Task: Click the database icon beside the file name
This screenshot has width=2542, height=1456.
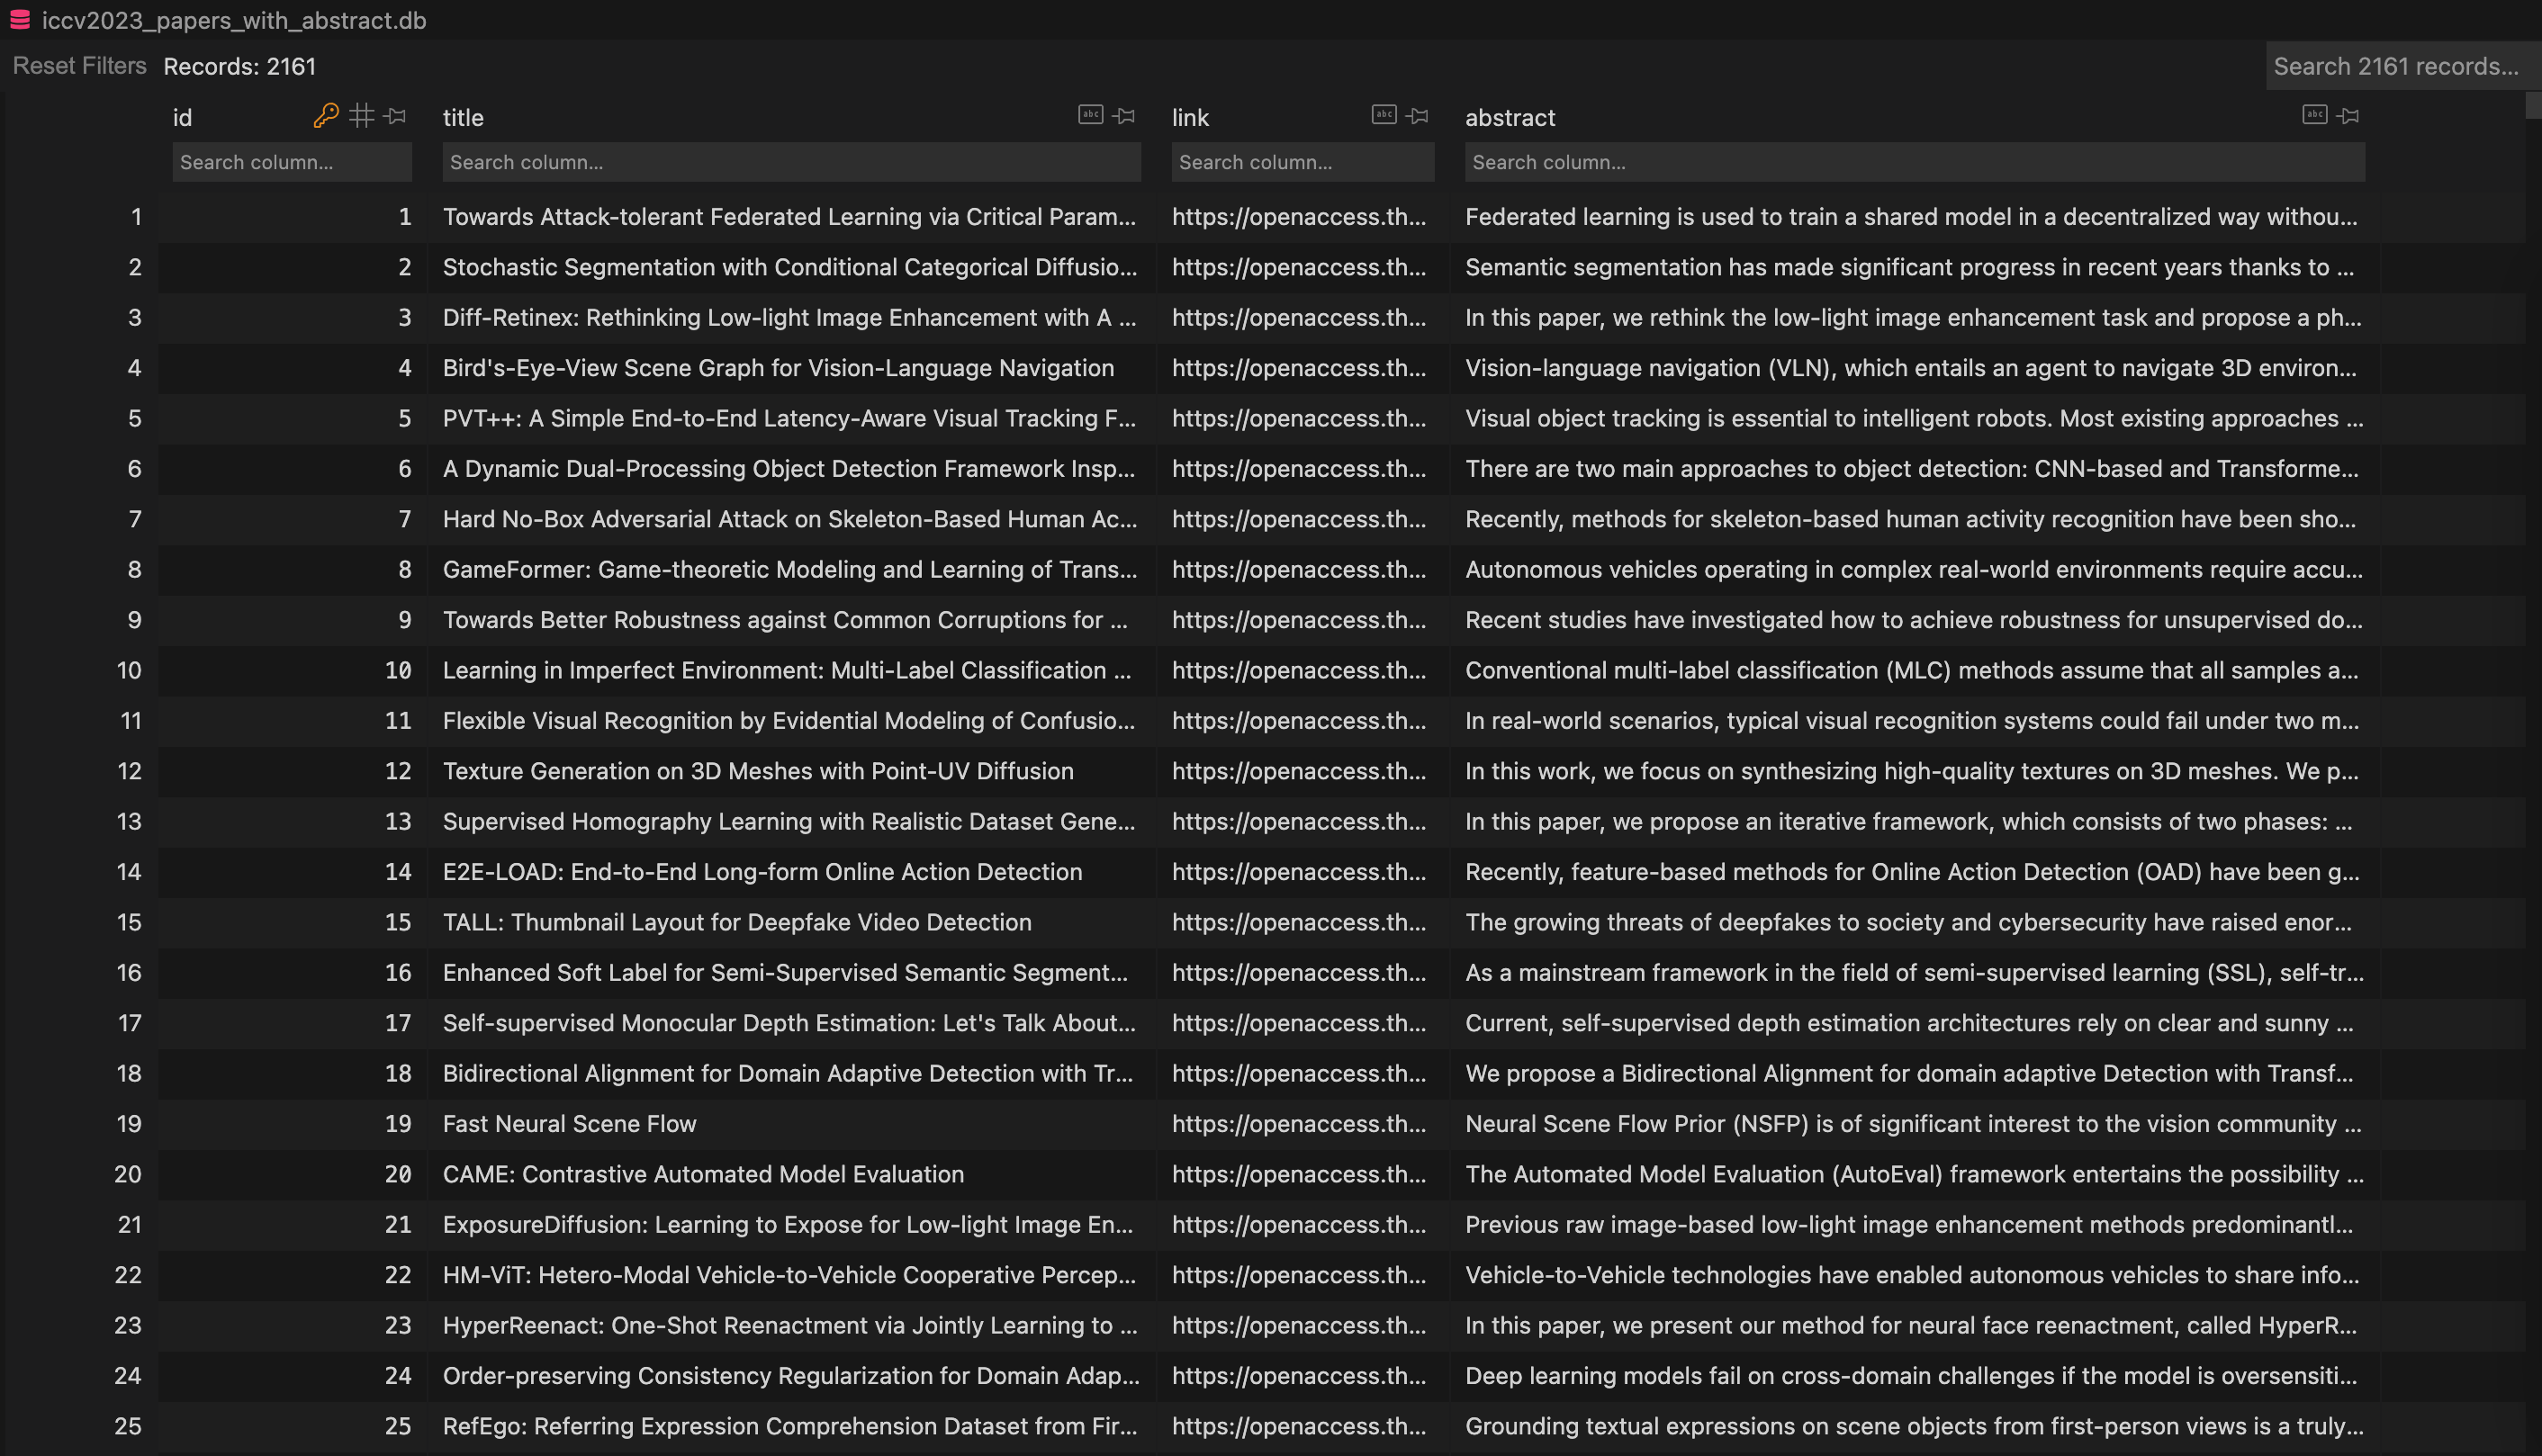Action: click(x=20, y=20)
